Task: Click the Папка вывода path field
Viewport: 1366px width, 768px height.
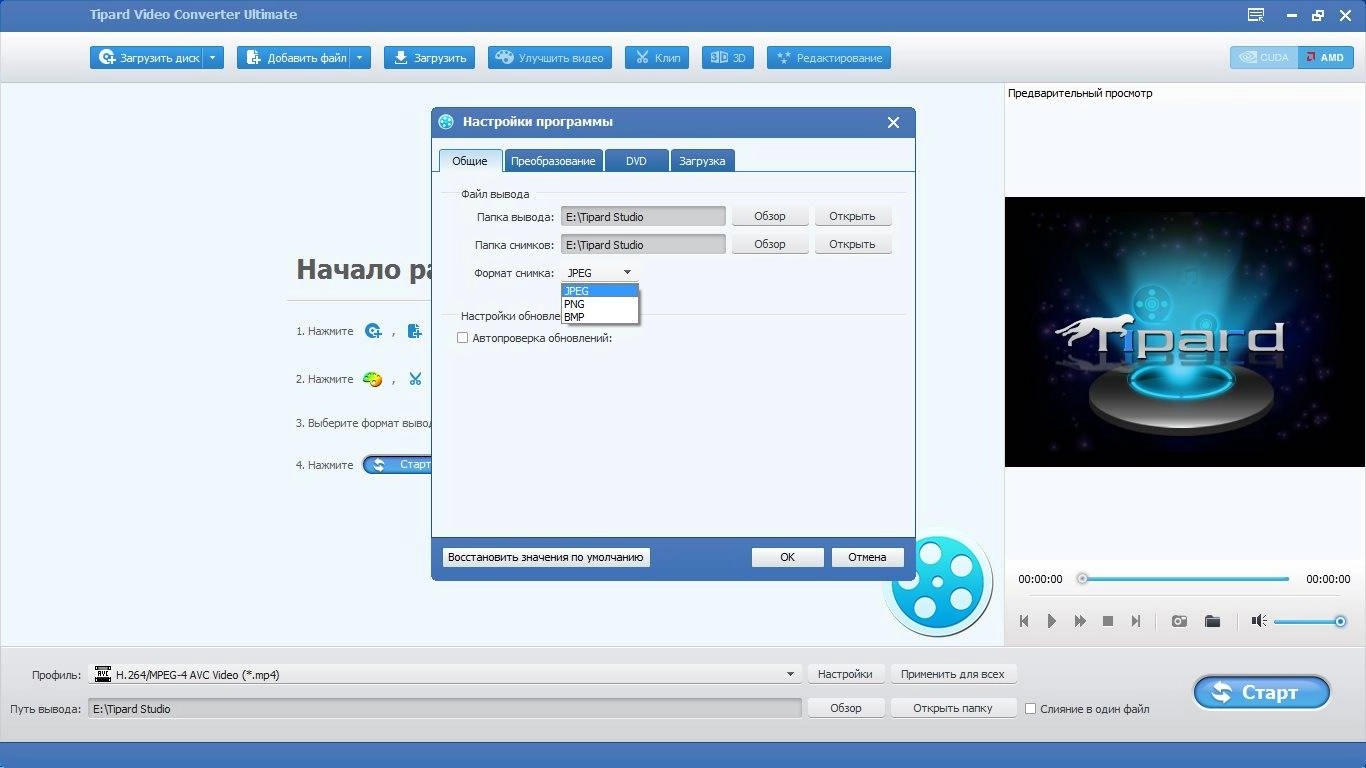Action: click(x=643, y=216)
